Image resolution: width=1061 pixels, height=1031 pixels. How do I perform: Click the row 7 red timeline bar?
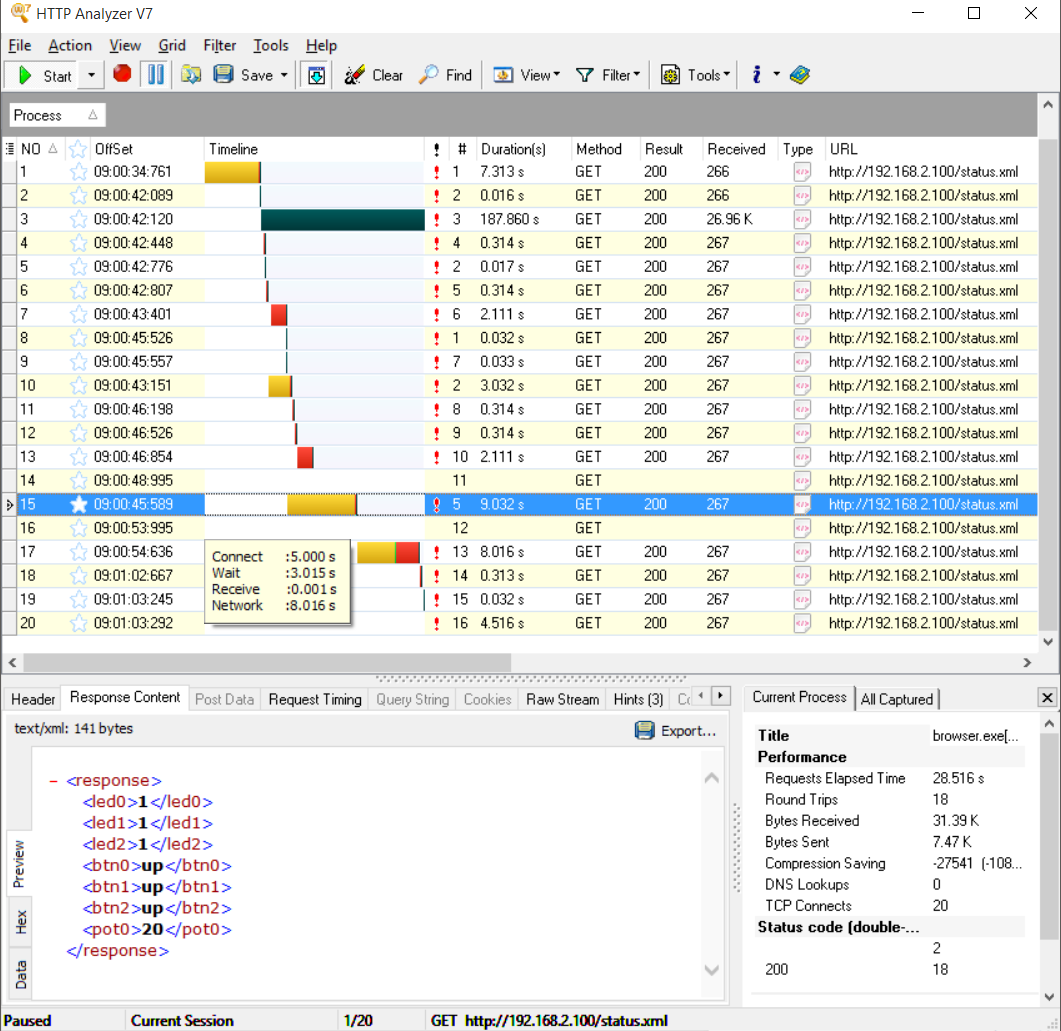pyautogui.click(x=279, y=315)
